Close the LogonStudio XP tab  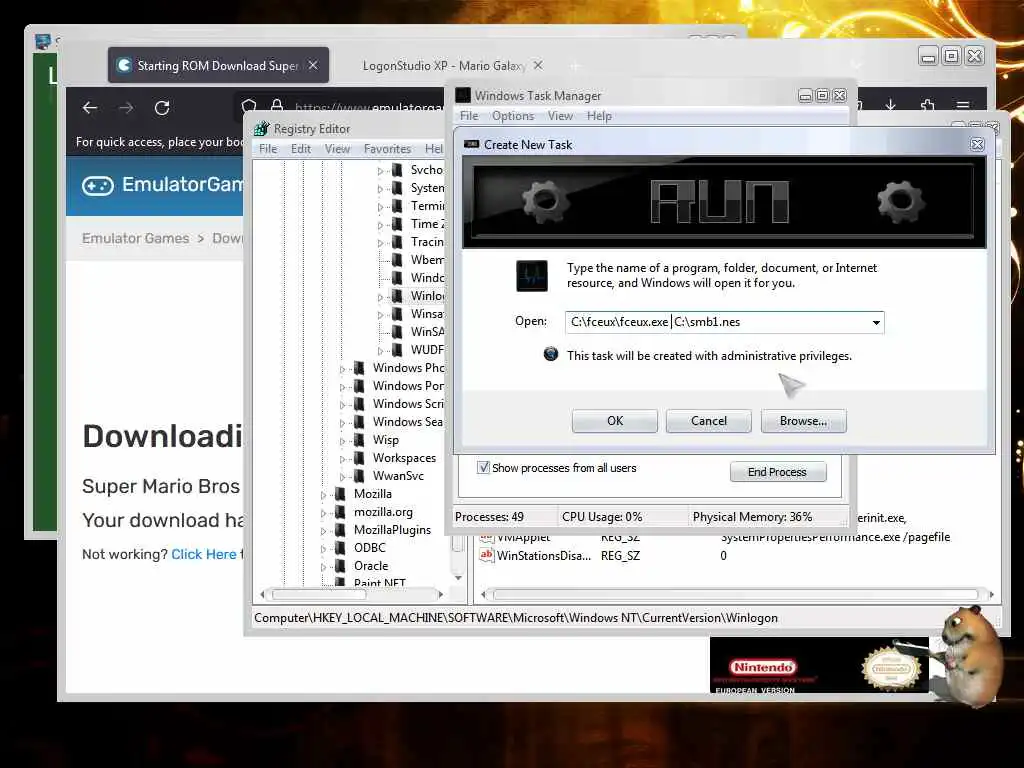point(538,65)
